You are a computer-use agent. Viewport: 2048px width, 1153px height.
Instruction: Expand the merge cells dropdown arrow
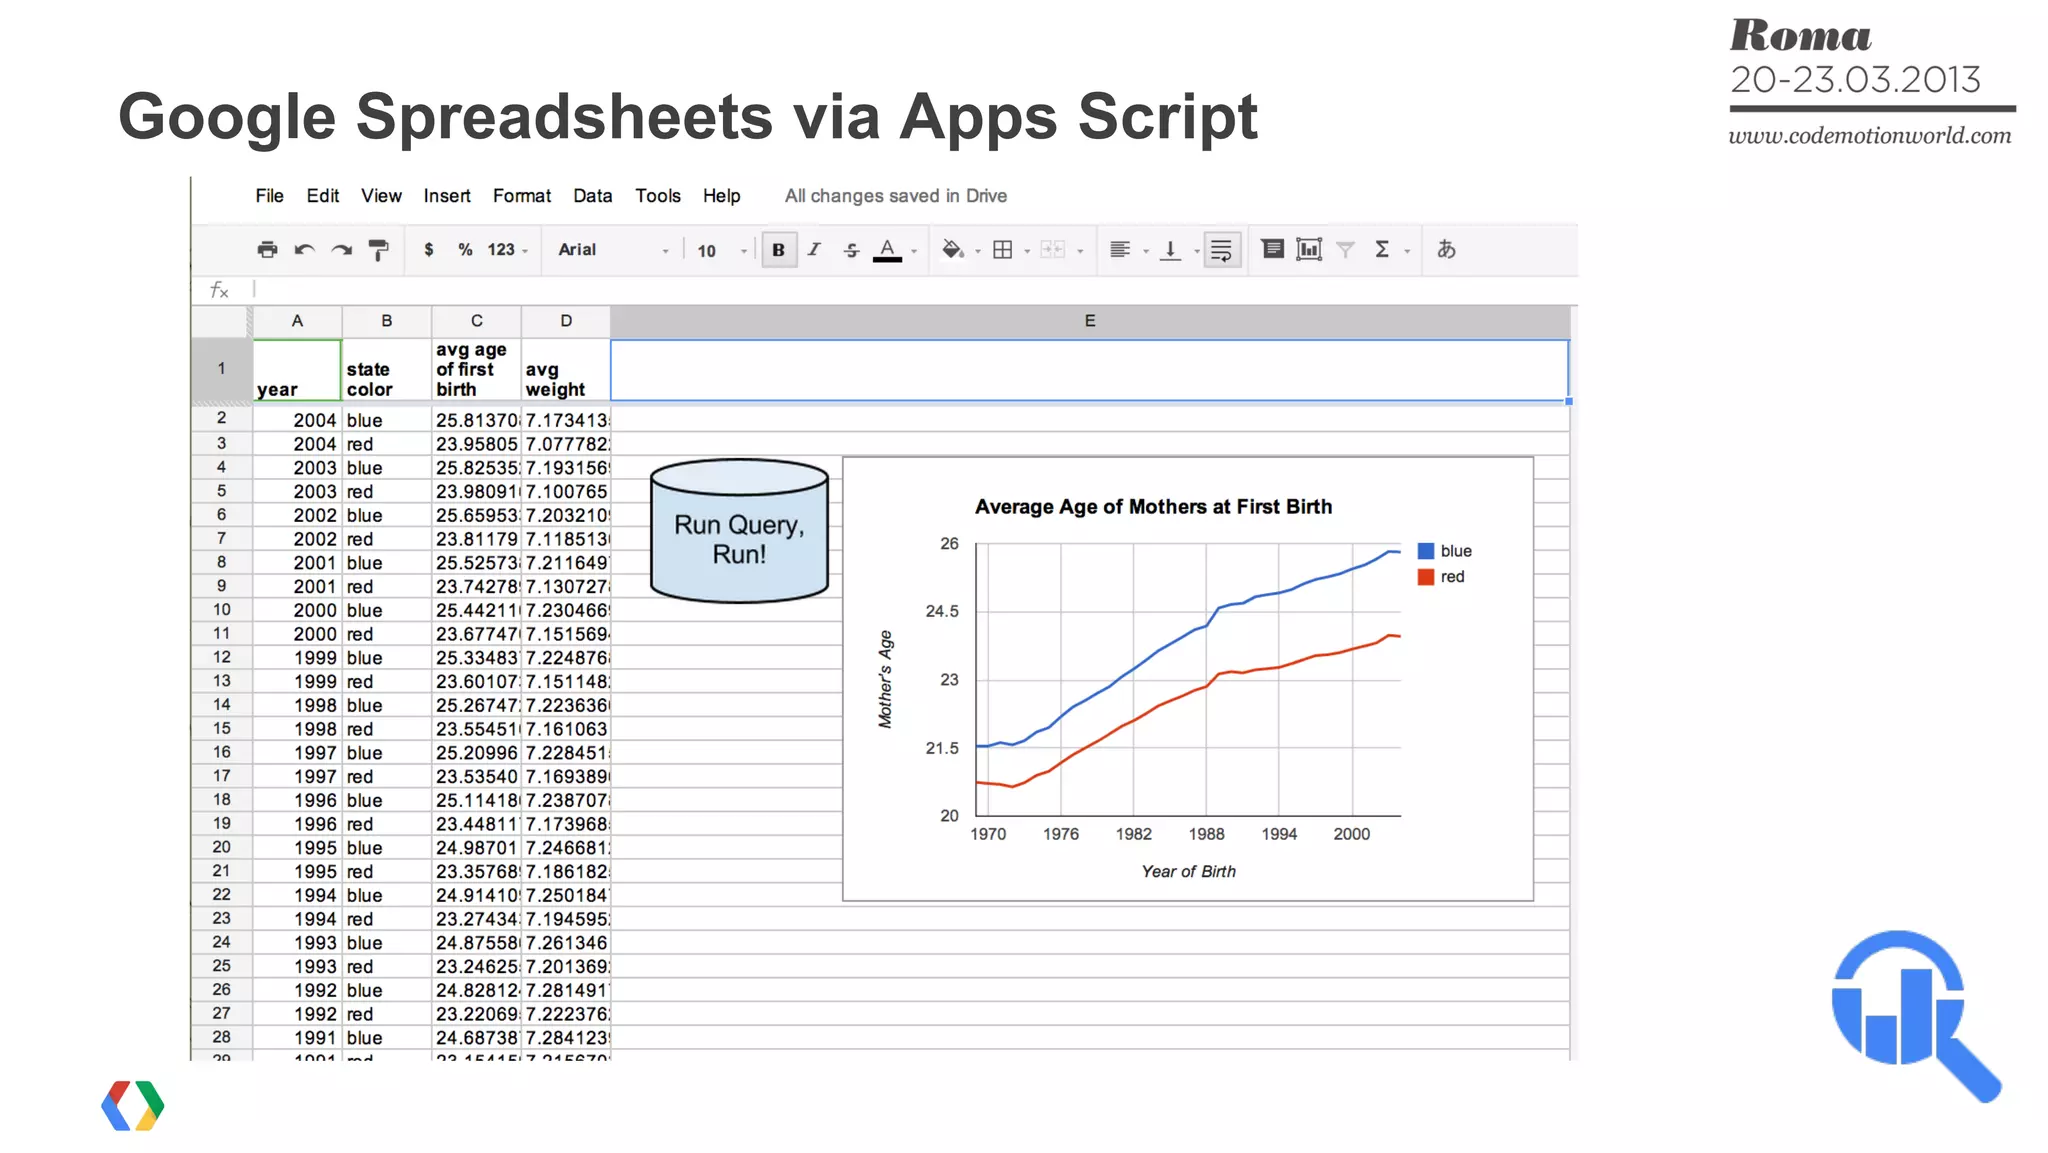(x=1080, y=251)
